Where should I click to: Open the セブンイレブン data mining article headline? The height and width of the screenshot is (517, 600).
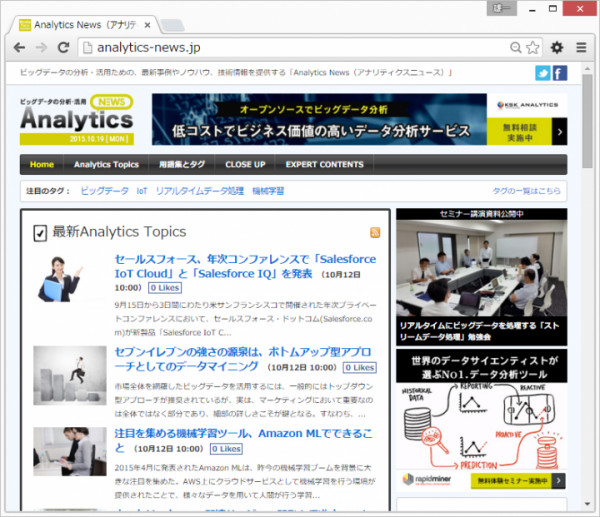click(243, 359)
